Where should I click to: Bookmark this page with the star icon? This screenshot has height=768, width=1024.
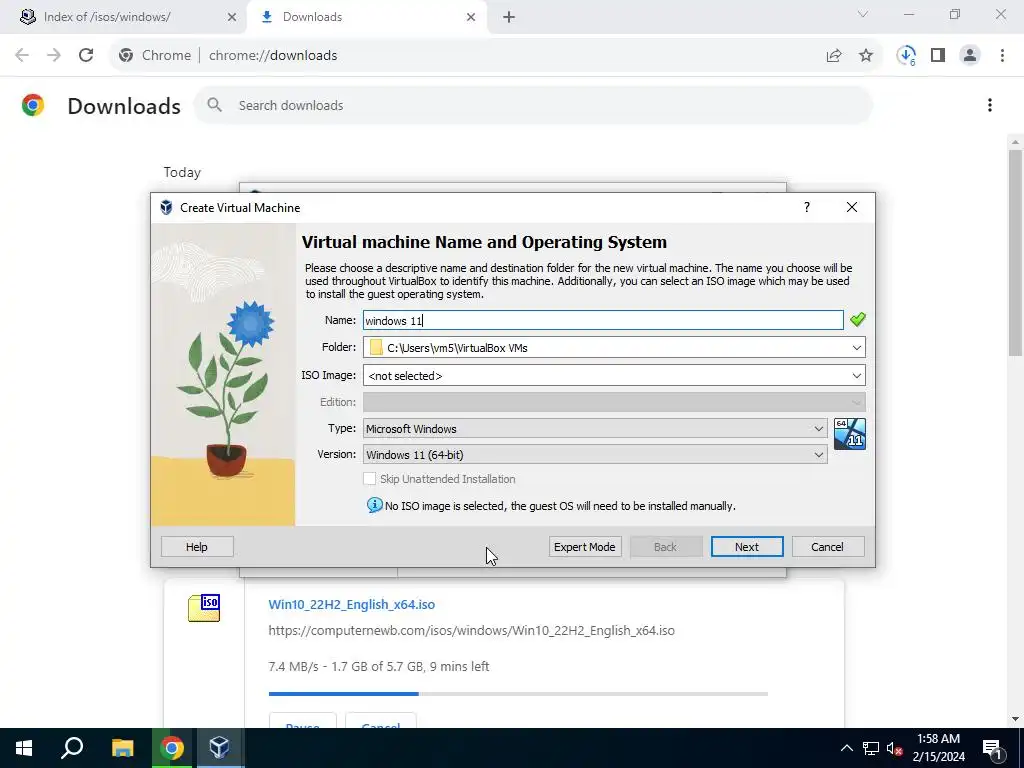pos(866,56)
